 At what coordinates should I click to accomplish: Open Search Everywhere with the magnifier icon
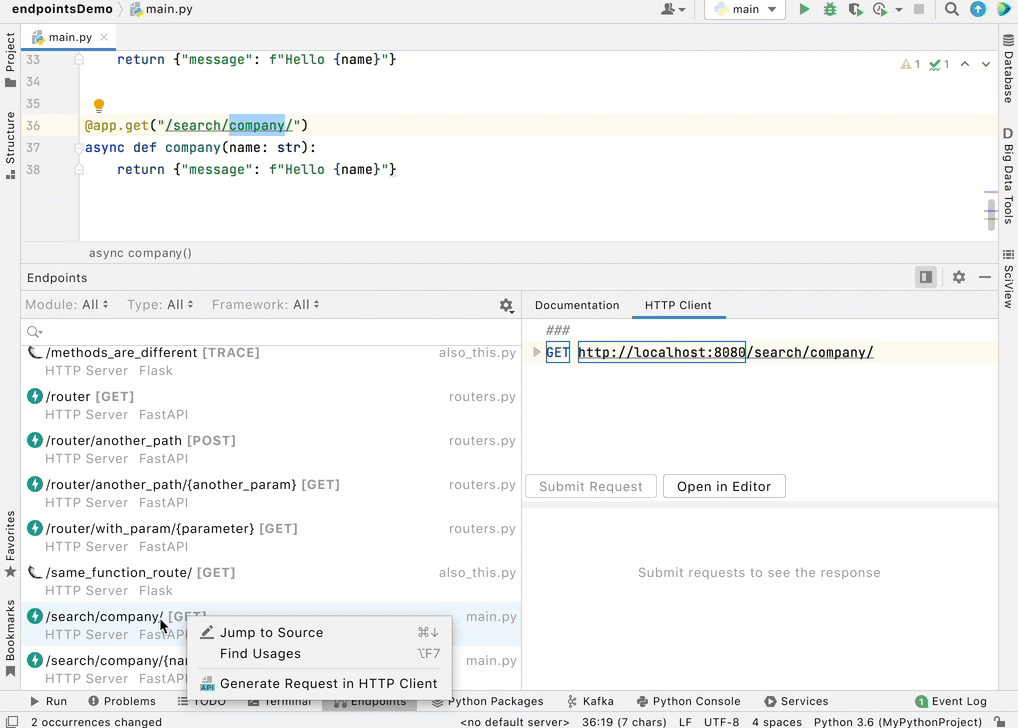pyautogui.click(x=951, y=9)
